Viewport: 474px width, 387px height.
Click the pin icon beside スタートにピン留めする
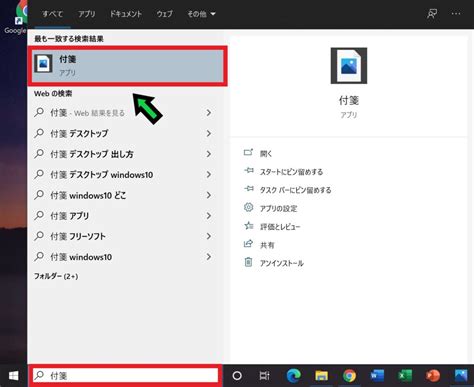(248, 171)
